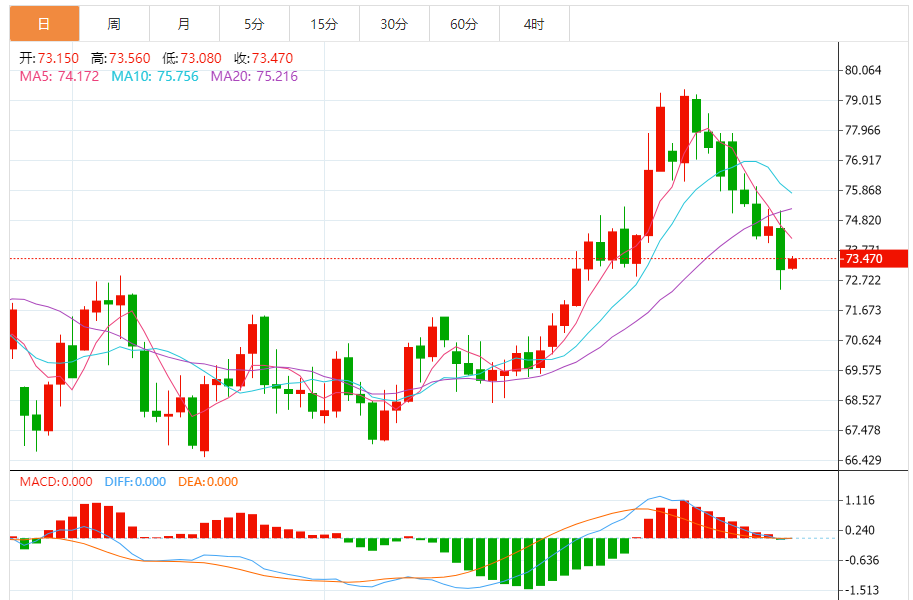Image resolution: width=913 pixels, height=600 pixels.
Task: Click the 76.917 price axis label
Action: (x=863, y=160)
